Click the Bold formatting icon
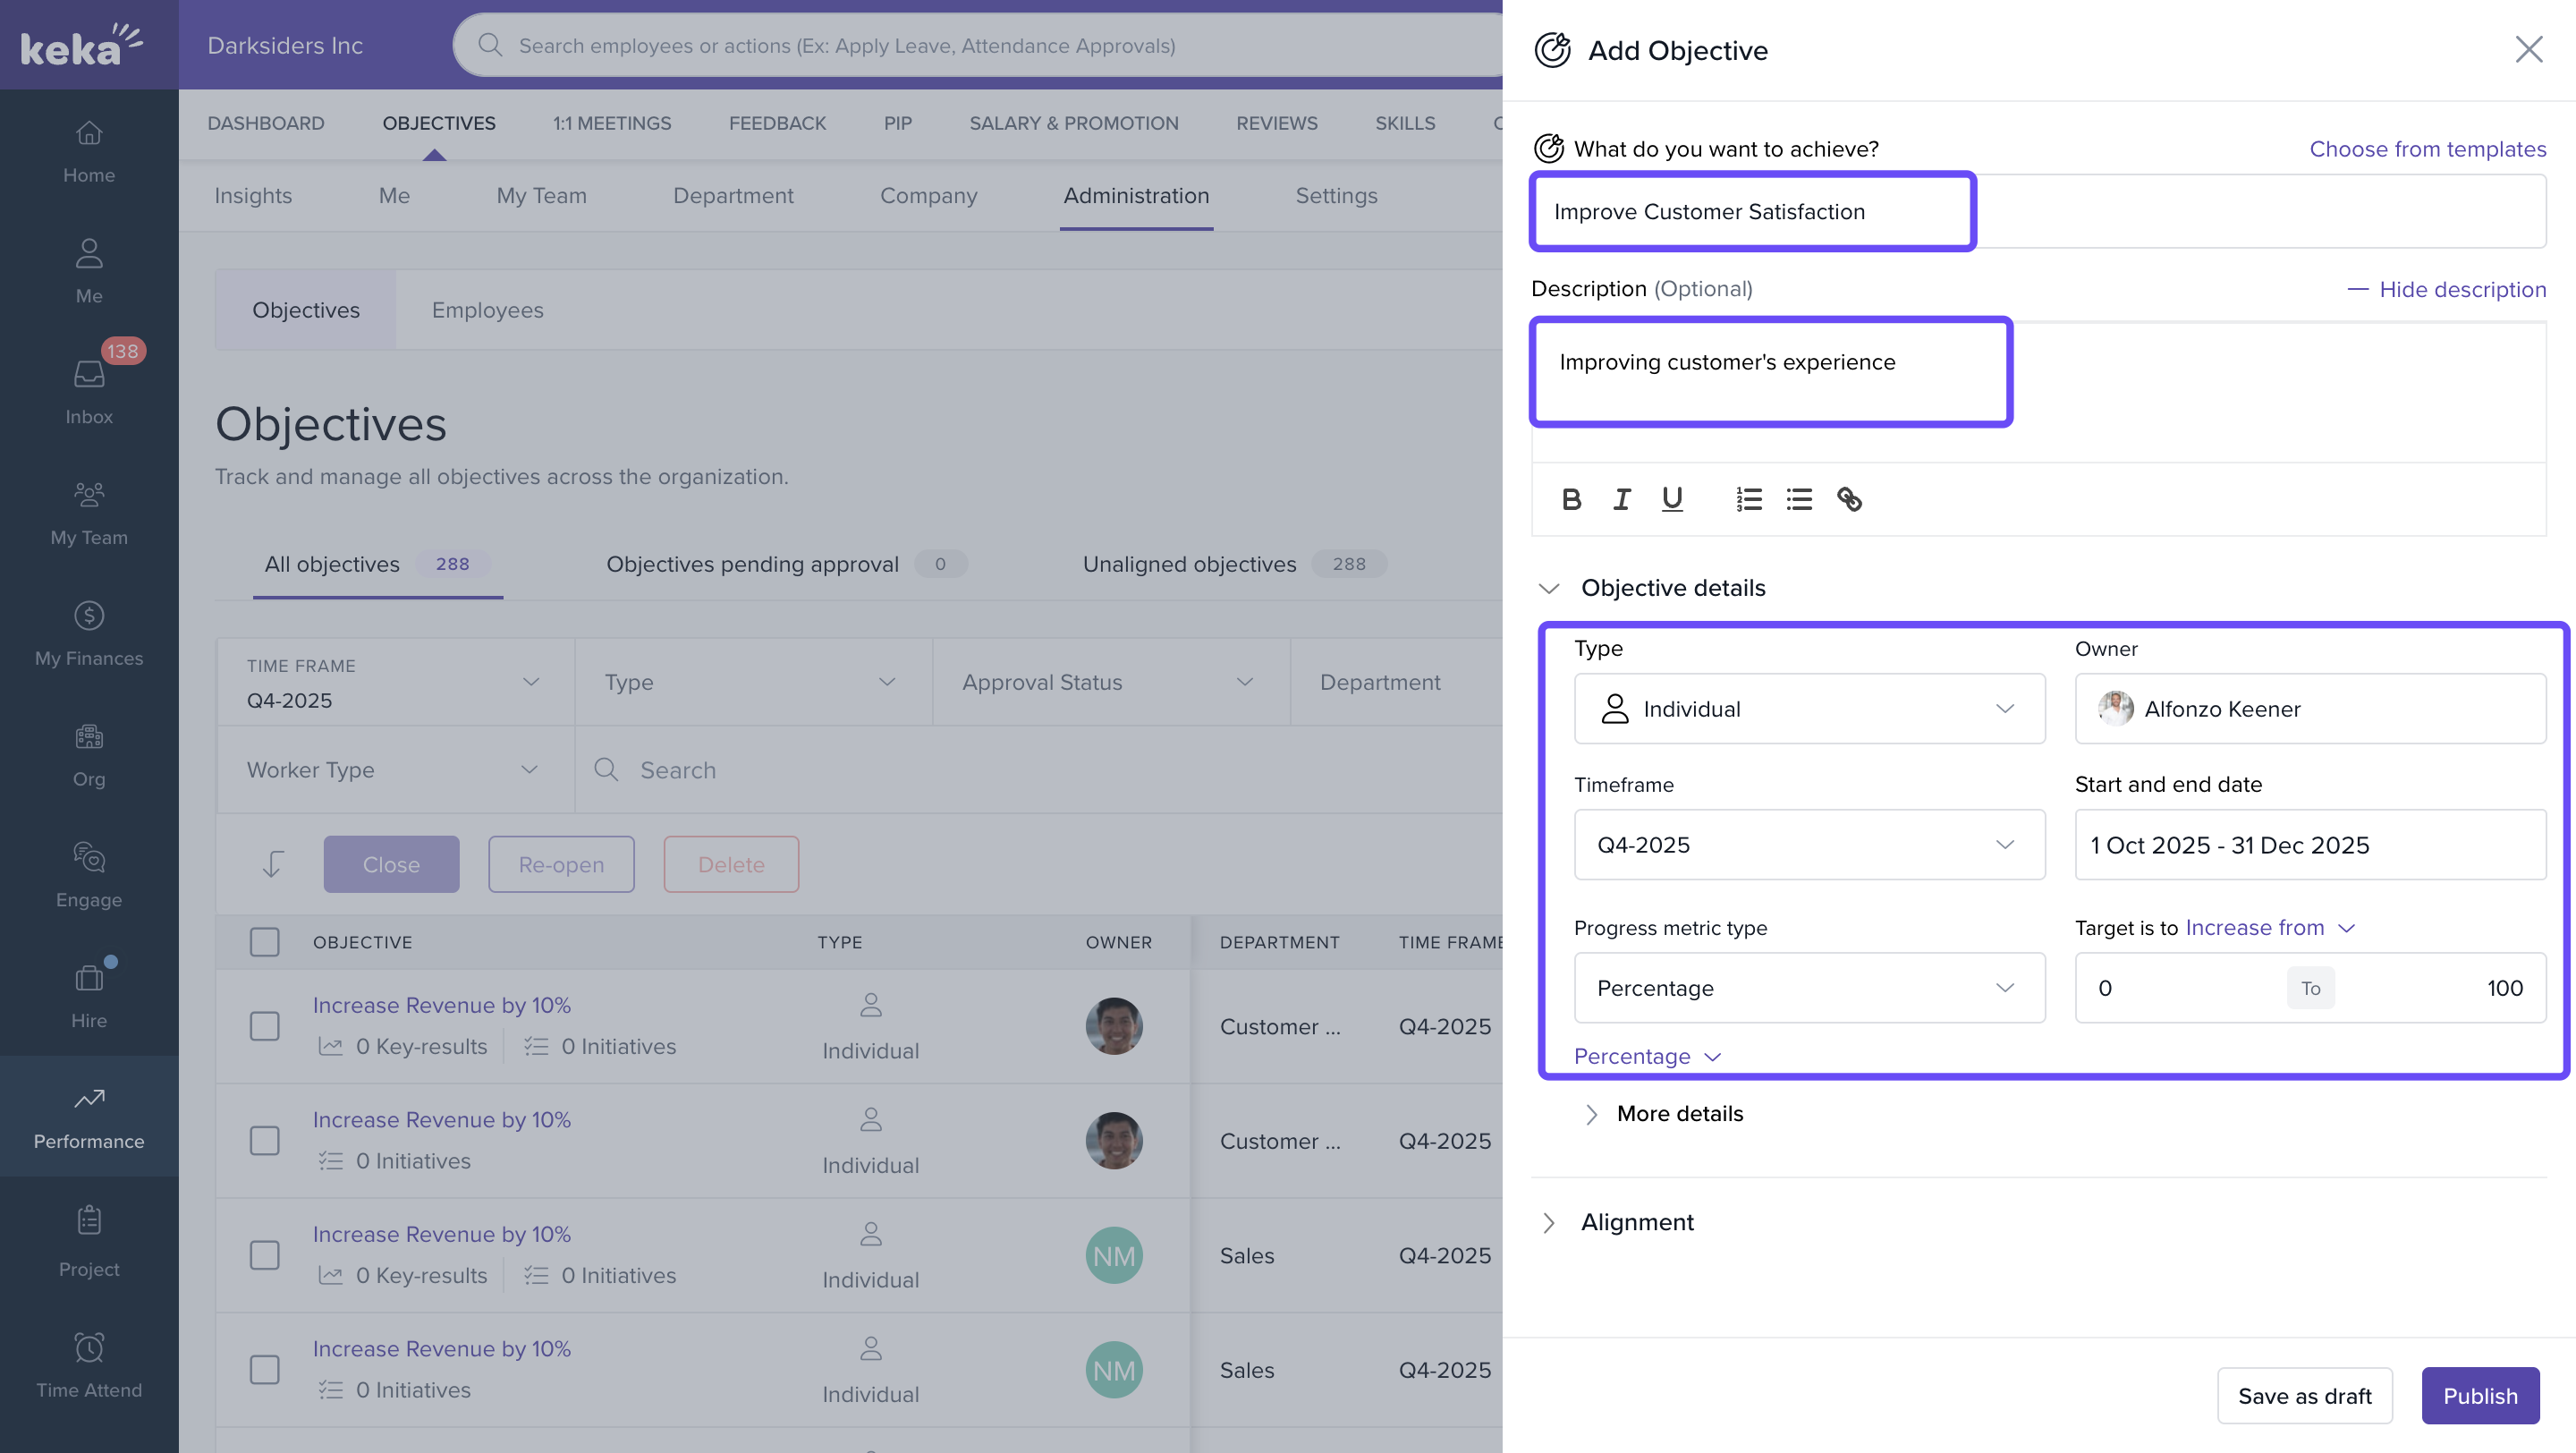The image size is (2576, 1453). (1571, 499)
